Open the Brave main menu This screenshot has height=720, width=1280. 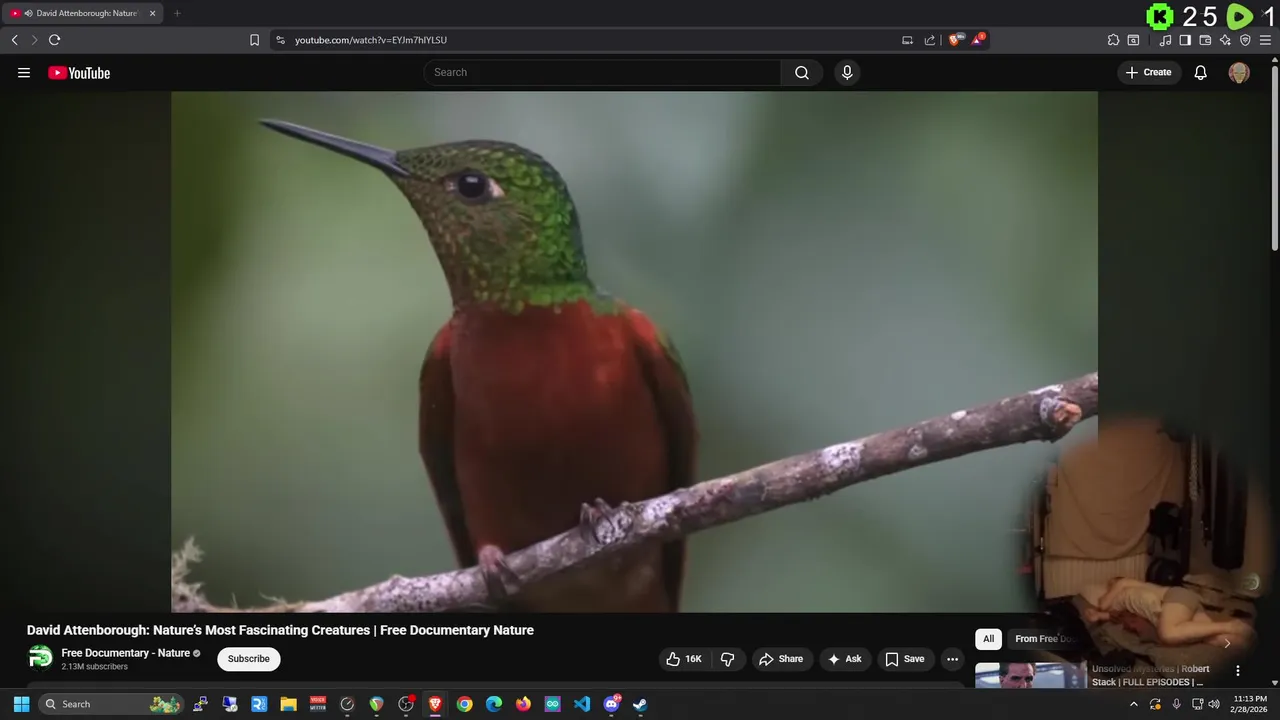coord(1265,40)
